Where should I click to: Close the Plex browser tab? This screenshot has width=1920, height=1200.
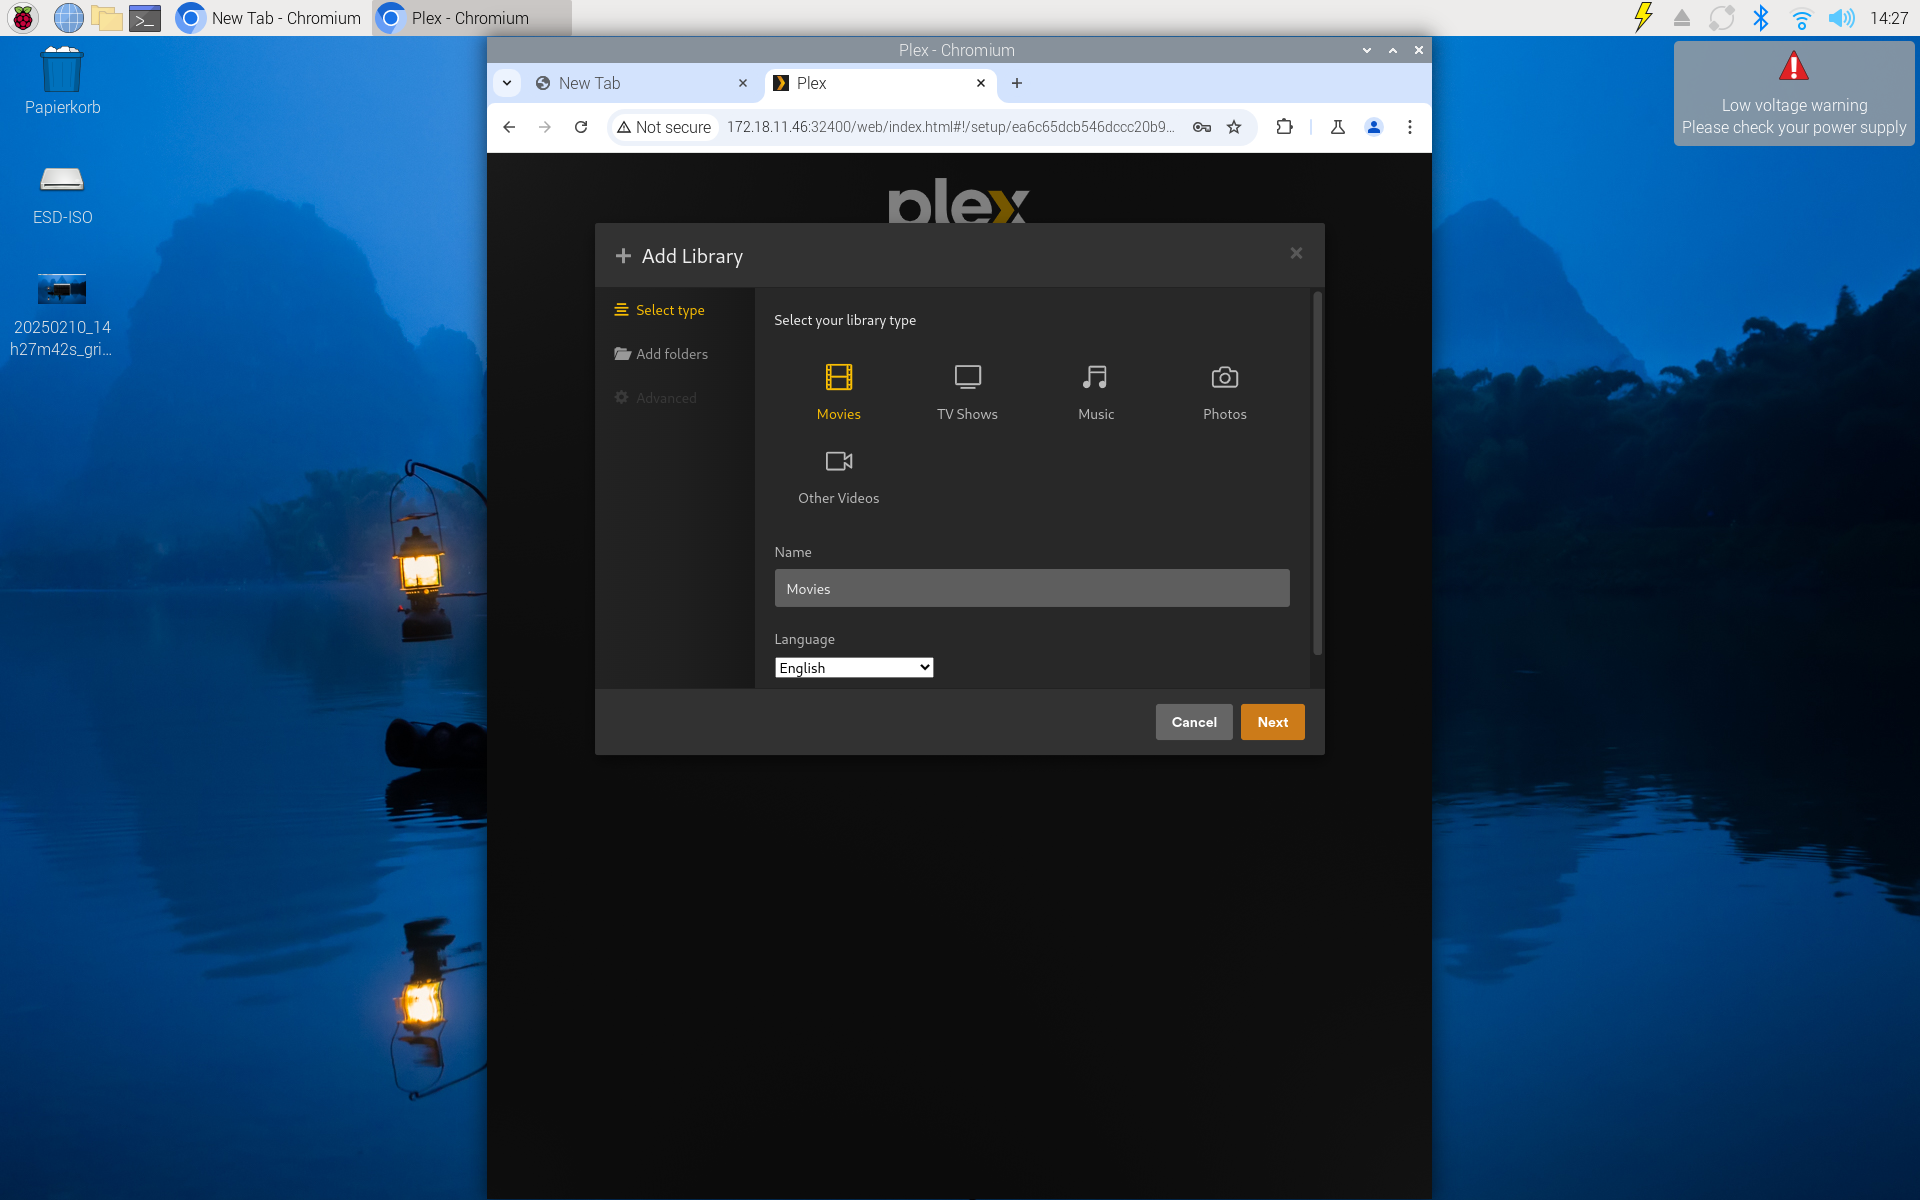981,83
